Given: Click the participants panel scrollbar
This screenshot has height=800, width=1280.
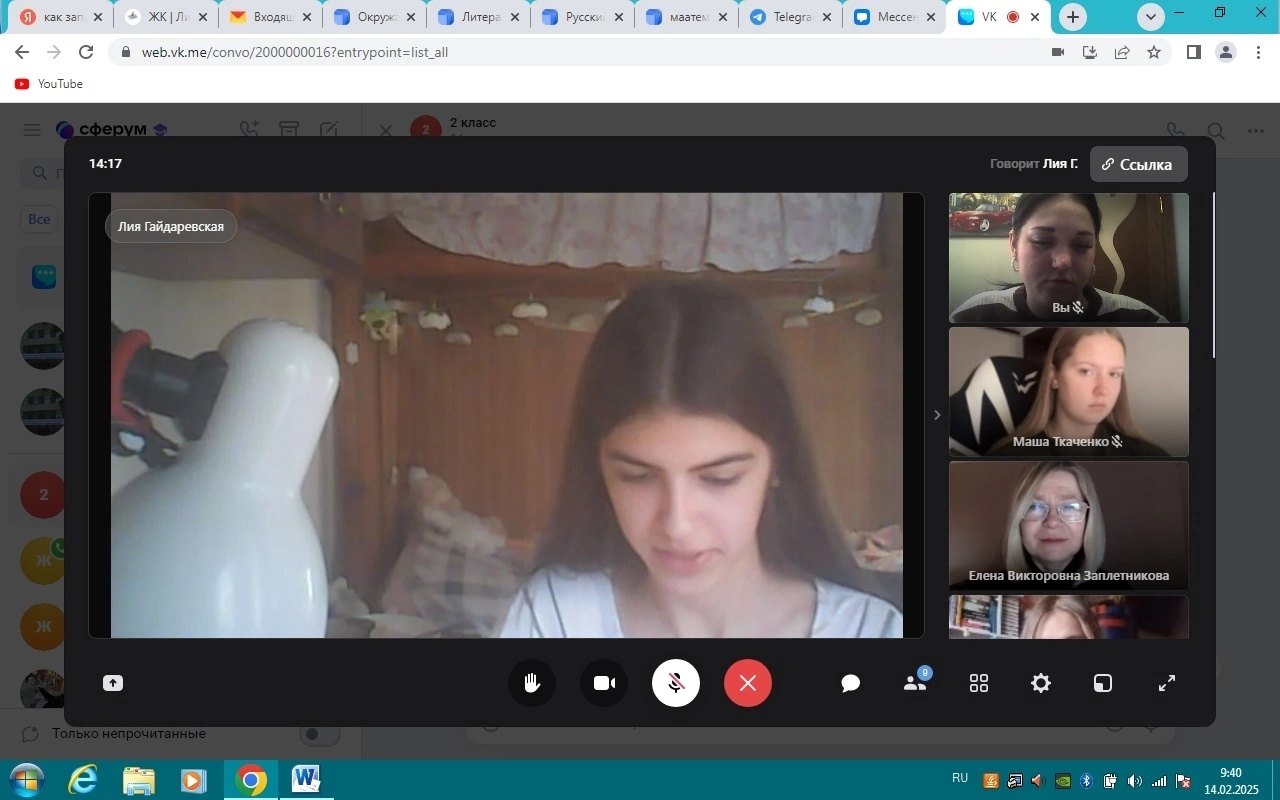Looking at the screenshot, I should click(x=1214, y=275).
